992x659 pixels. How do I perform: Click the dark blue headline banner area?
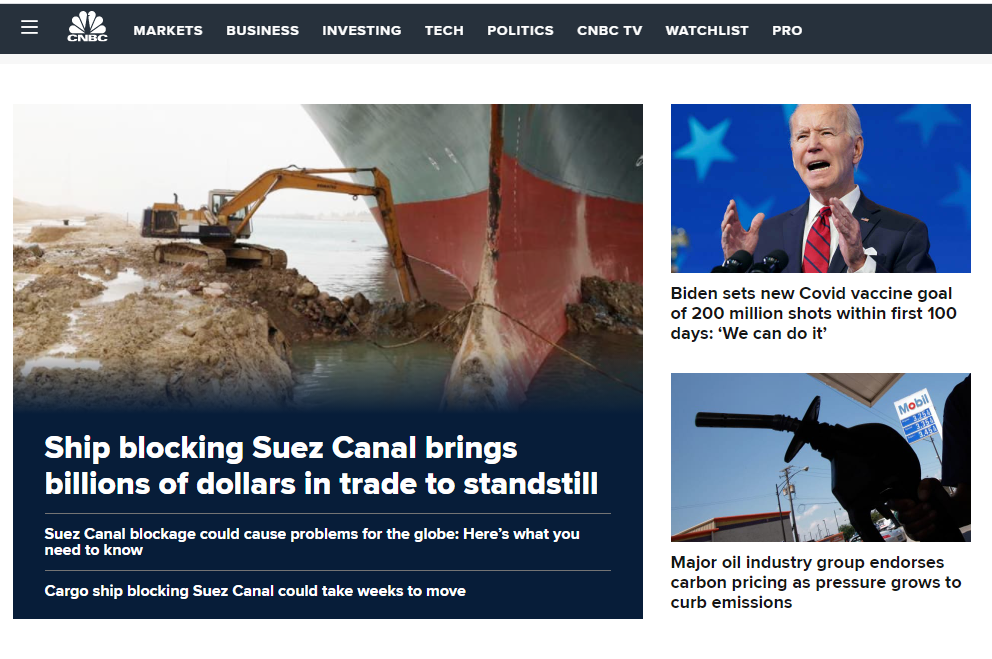[x=328, y=514]
